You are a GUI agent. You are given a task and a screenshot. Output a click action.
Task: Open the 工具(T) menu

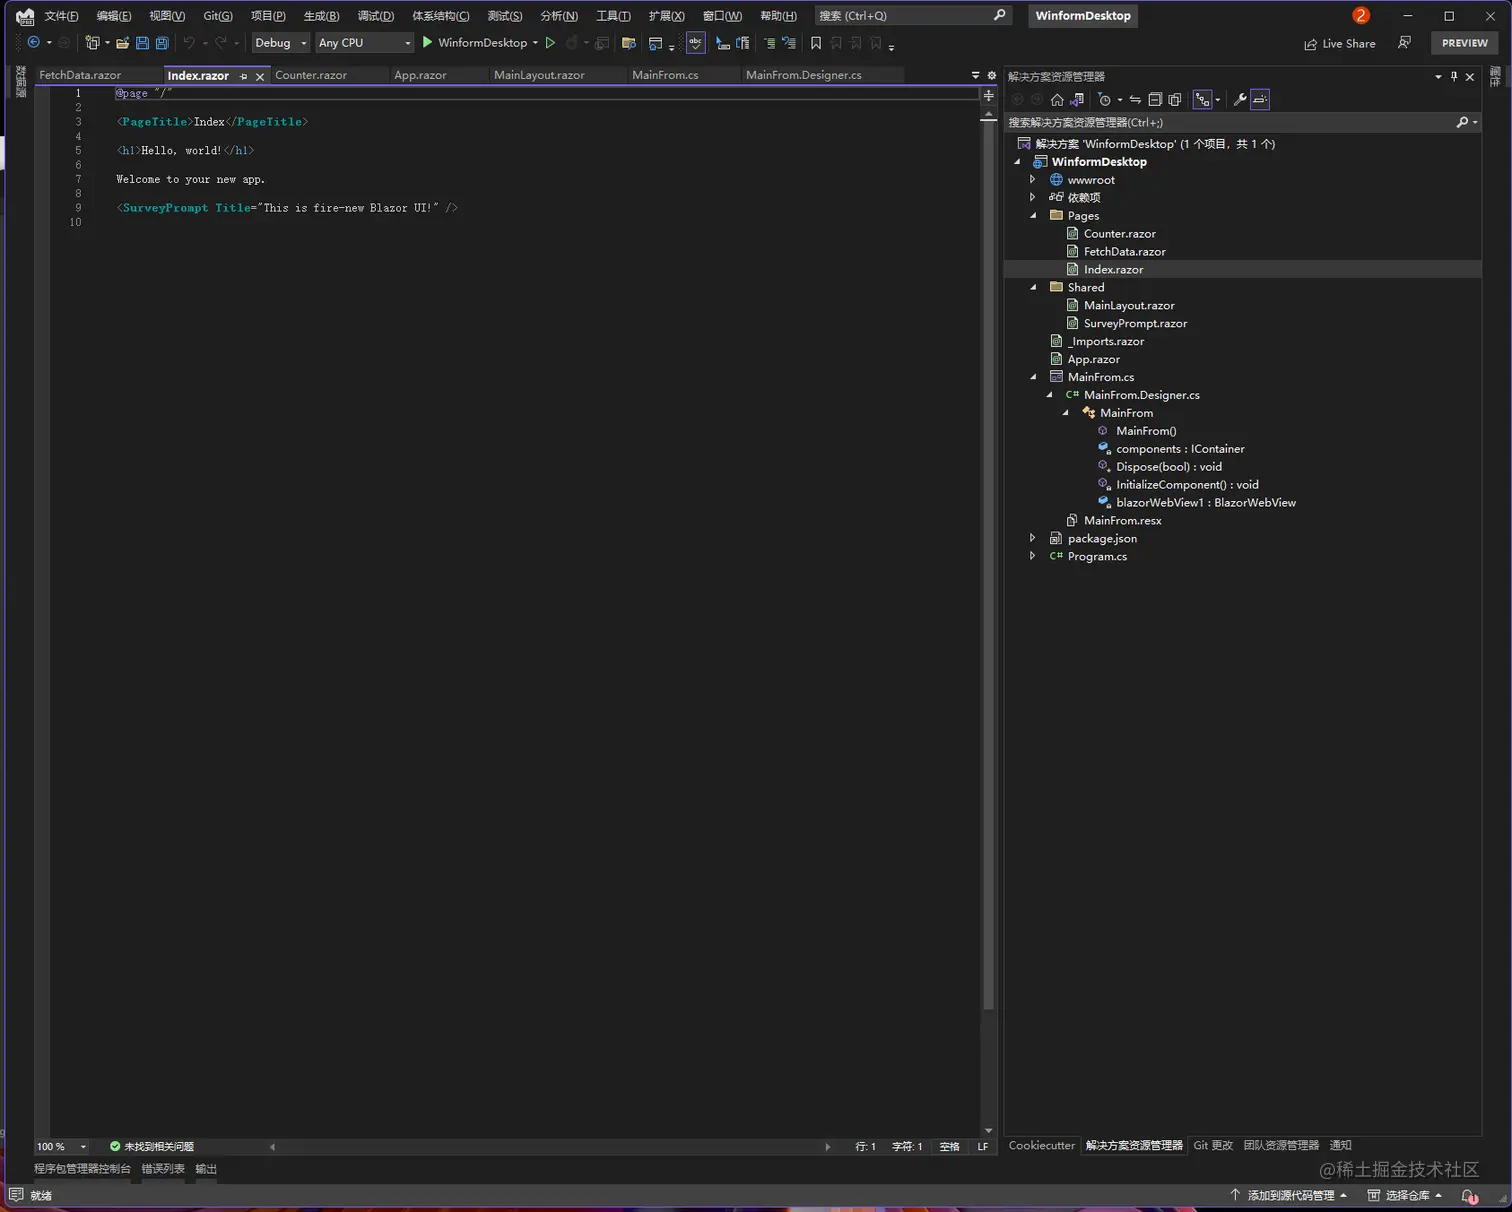click(613, 15)
